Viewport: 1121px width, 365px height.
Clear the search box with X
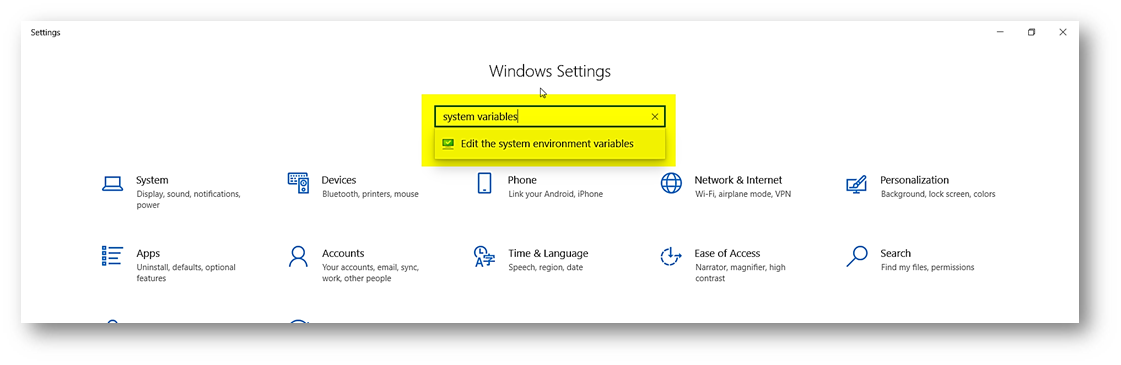click(655, 116)
